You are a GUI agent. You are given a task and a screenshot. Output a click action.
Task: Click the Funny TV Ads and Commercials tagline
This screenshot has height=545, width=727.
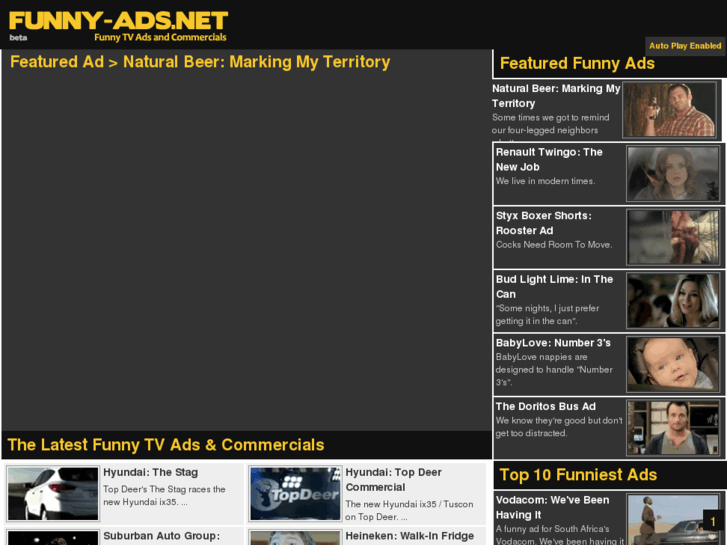click(x=160, y=37)
